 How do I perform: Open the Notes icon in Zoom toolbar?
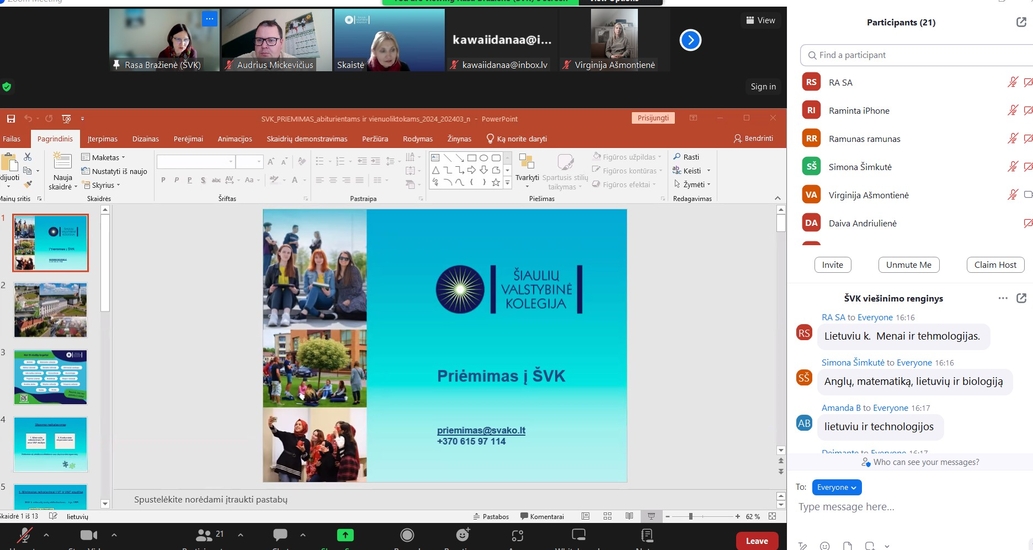647,535
